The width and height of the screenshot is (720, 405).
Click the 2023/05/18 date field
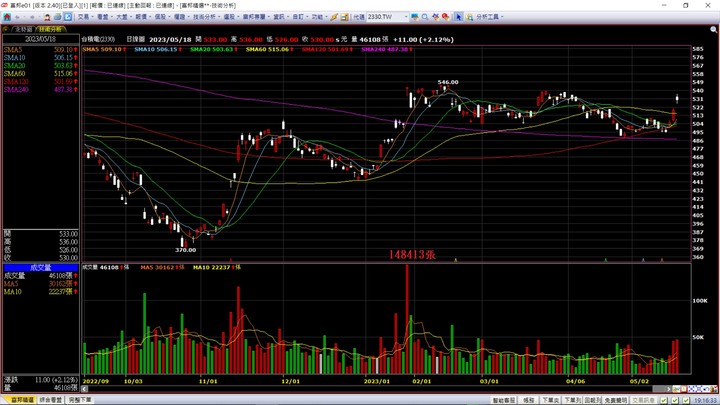coord(40,39)
